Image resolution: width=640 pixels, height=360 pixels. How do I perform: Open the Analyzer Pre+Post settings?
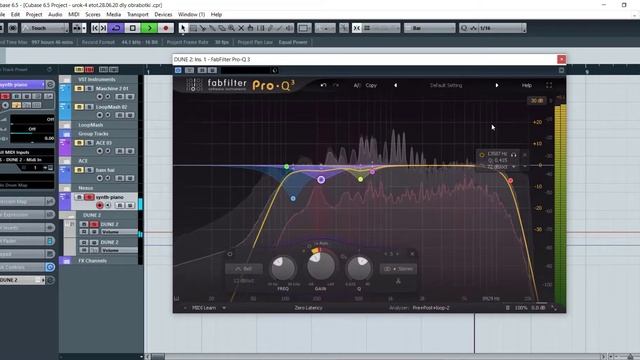coord(431,308)
